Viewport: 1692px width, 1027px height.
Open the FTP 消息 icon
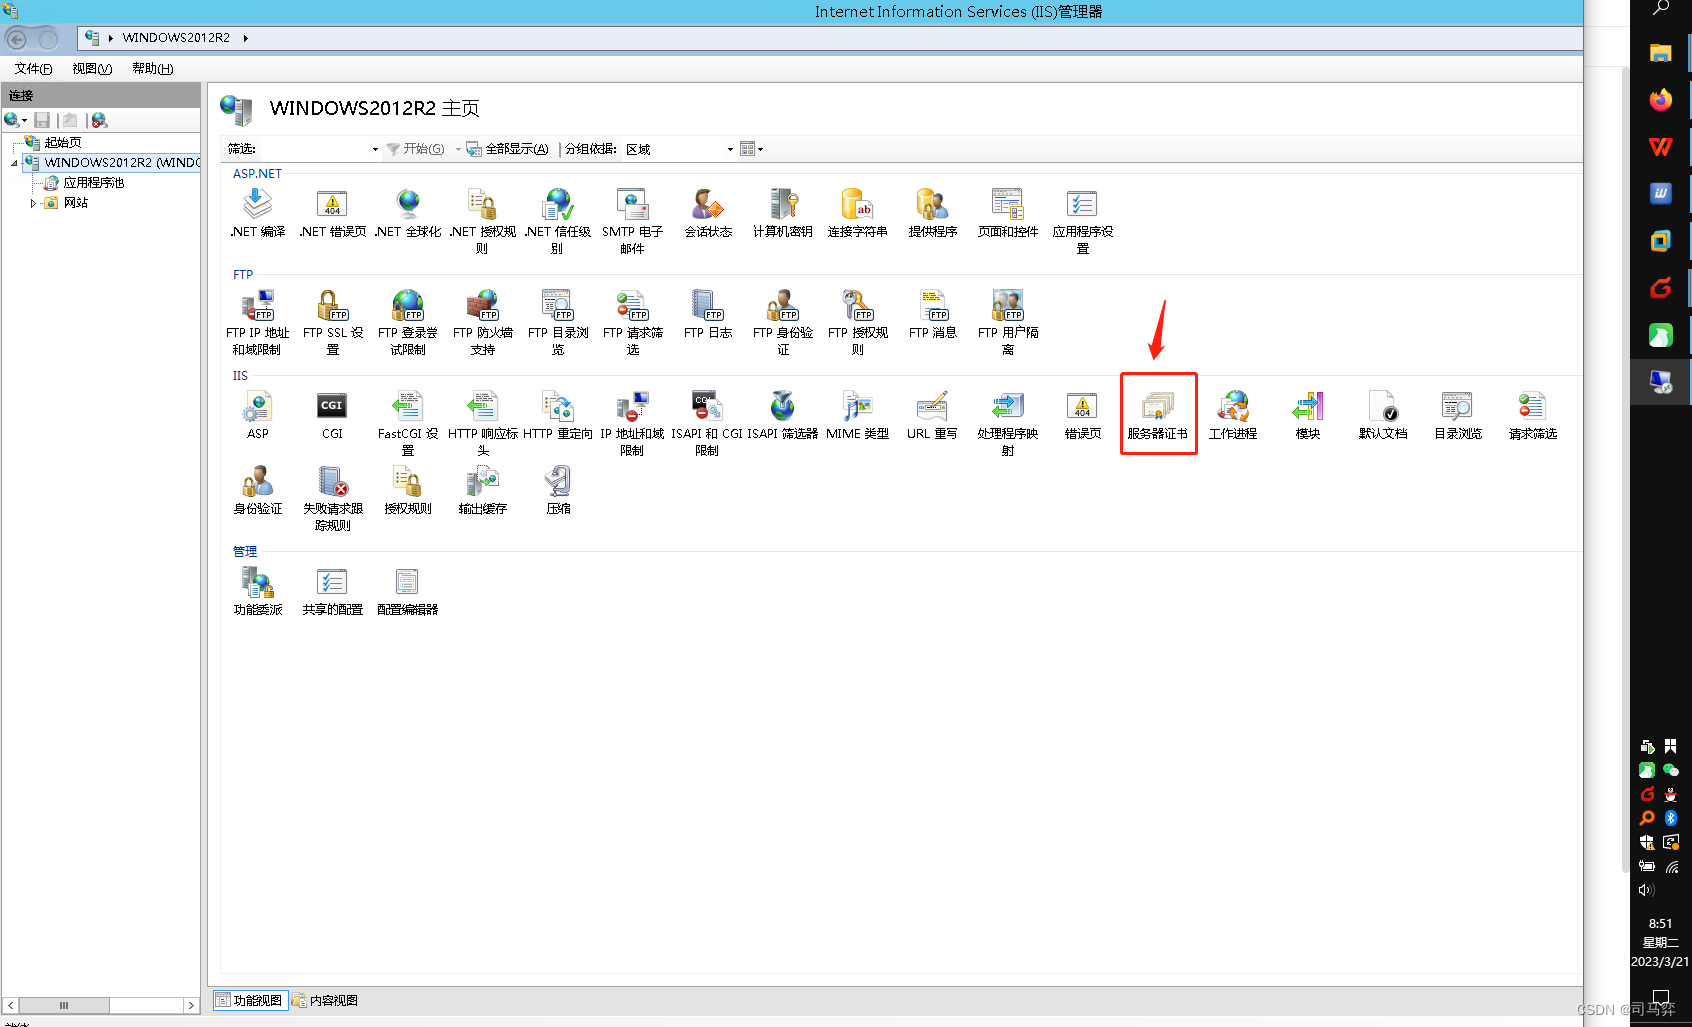(933, 314)
